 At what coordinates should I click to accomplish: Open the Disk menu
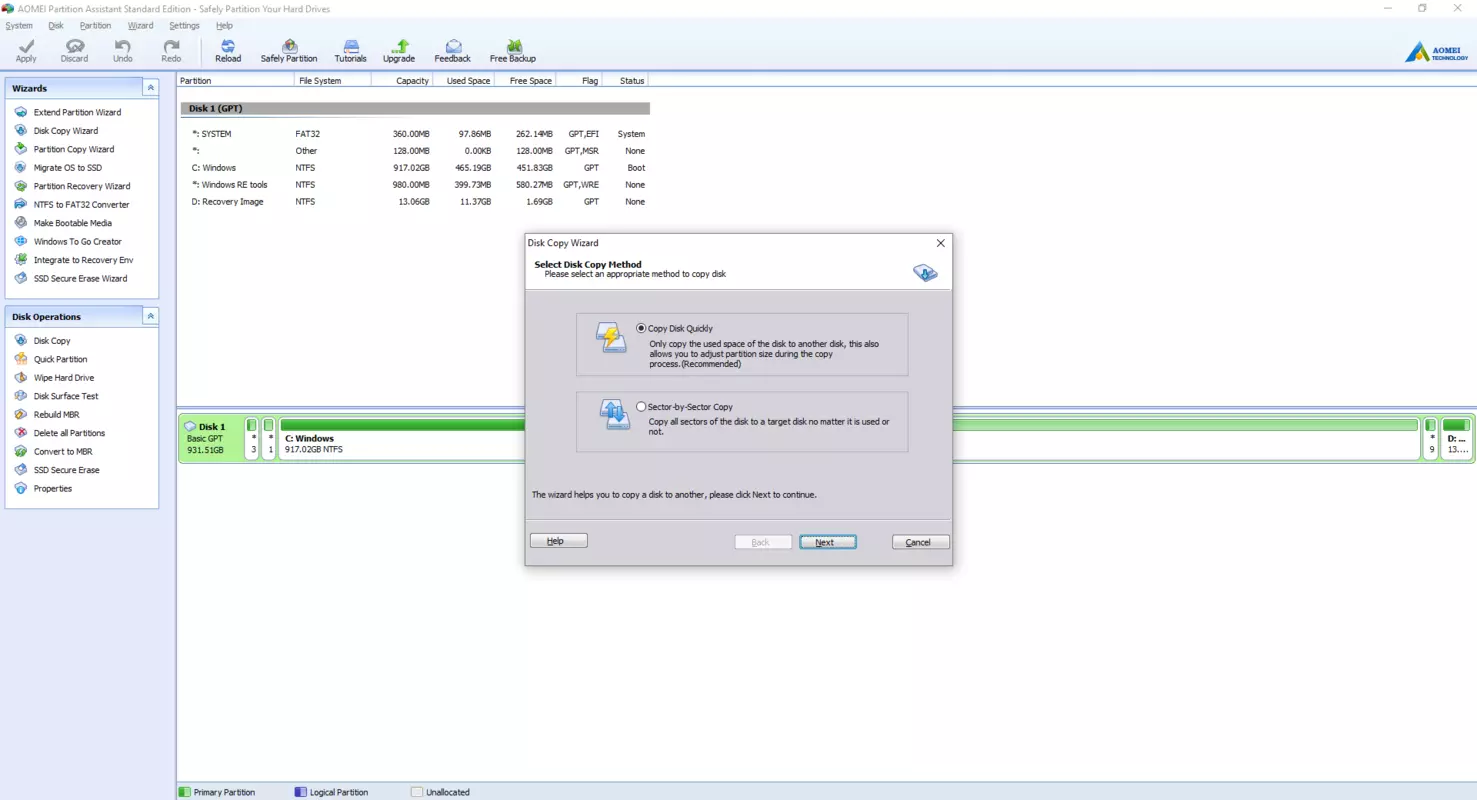[x=56, y=25]
